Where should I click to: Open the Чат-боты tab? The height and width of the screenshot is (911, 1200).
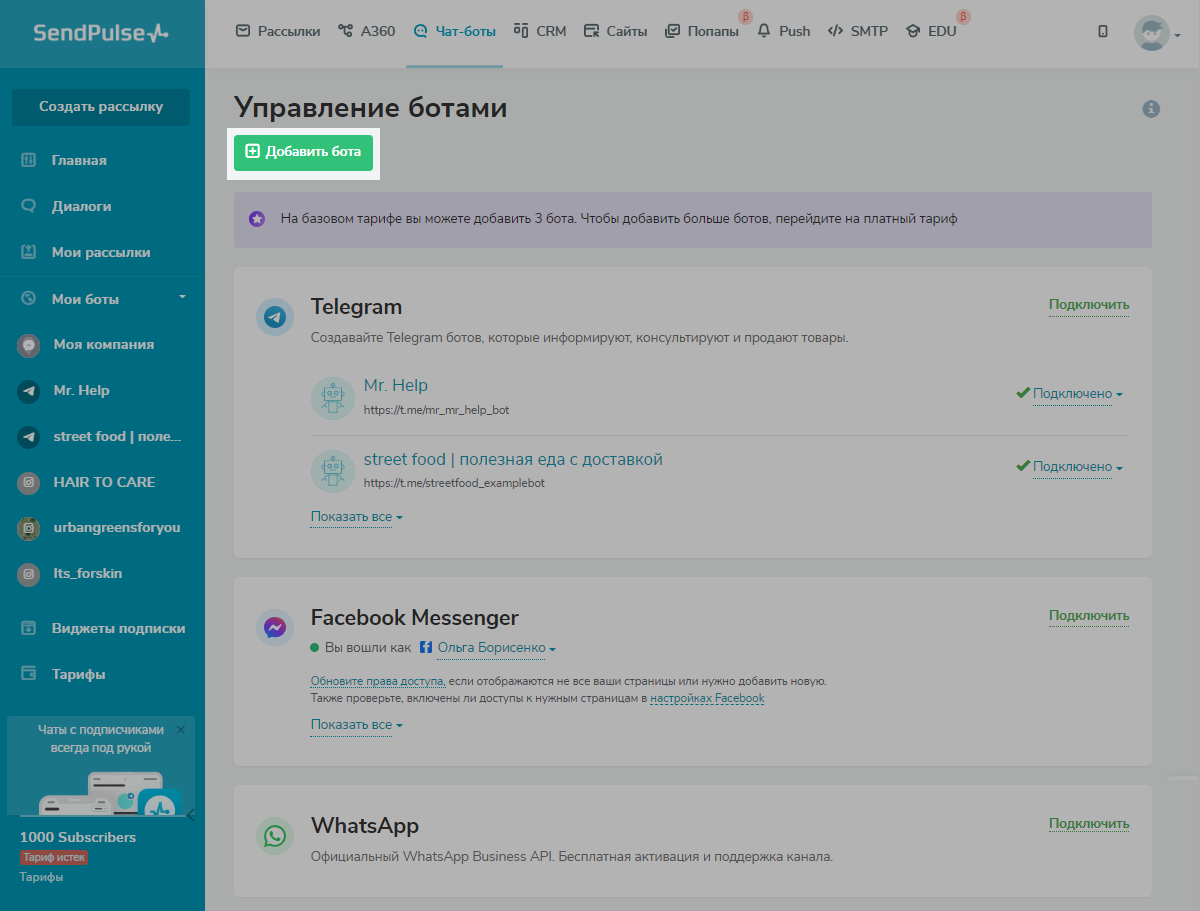[454, 31]
